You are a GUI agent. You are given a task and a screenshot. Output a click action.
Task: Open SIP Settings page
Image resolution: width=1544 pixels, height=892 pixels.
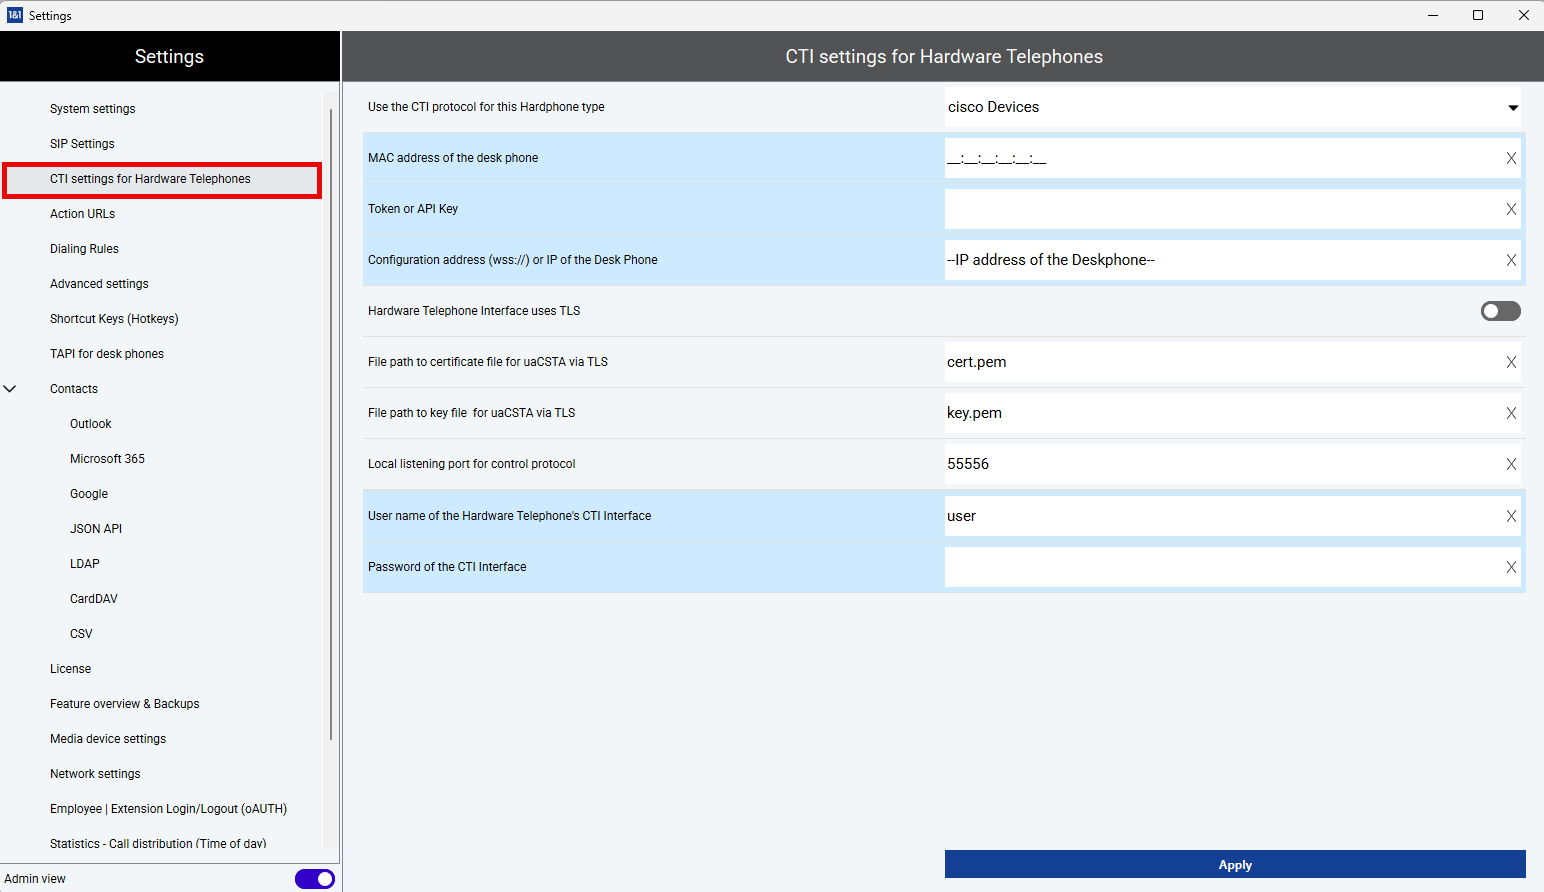[82, 144]
